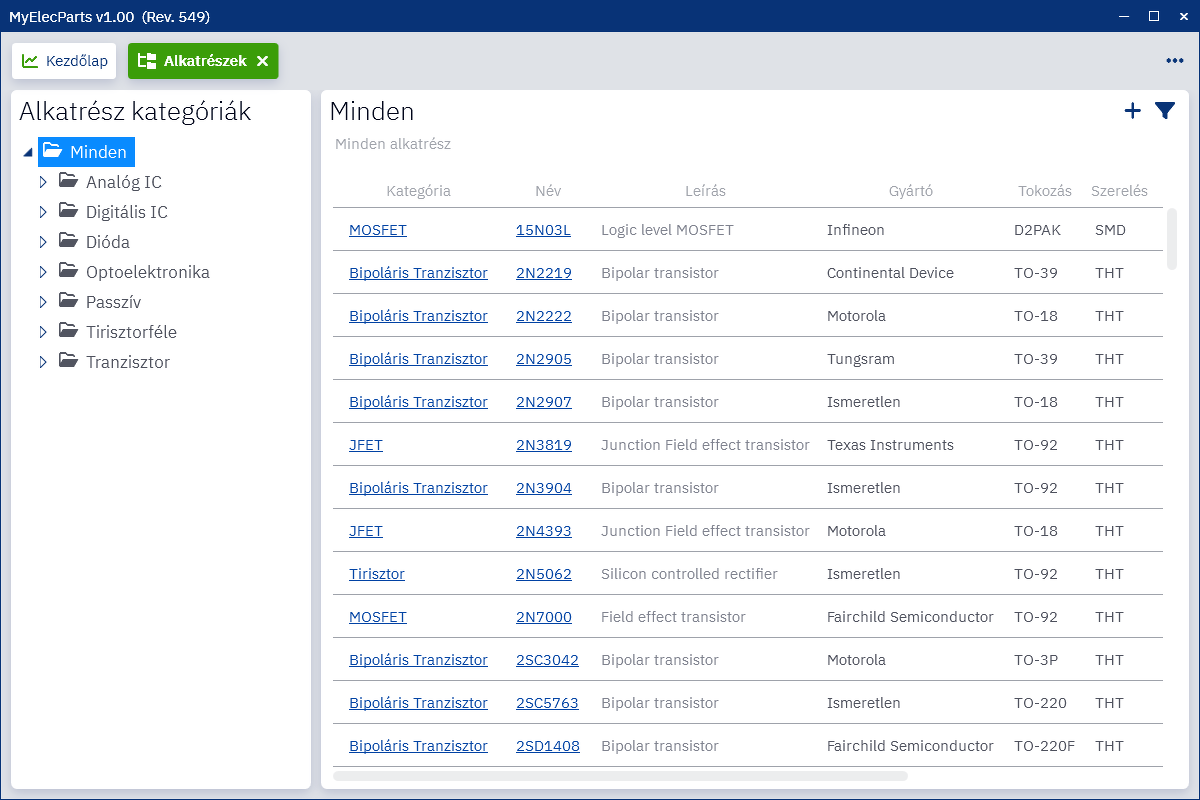1200x800 pixels.
Task: Open the JFET category link for 2N3819
Action: (366, 445)
